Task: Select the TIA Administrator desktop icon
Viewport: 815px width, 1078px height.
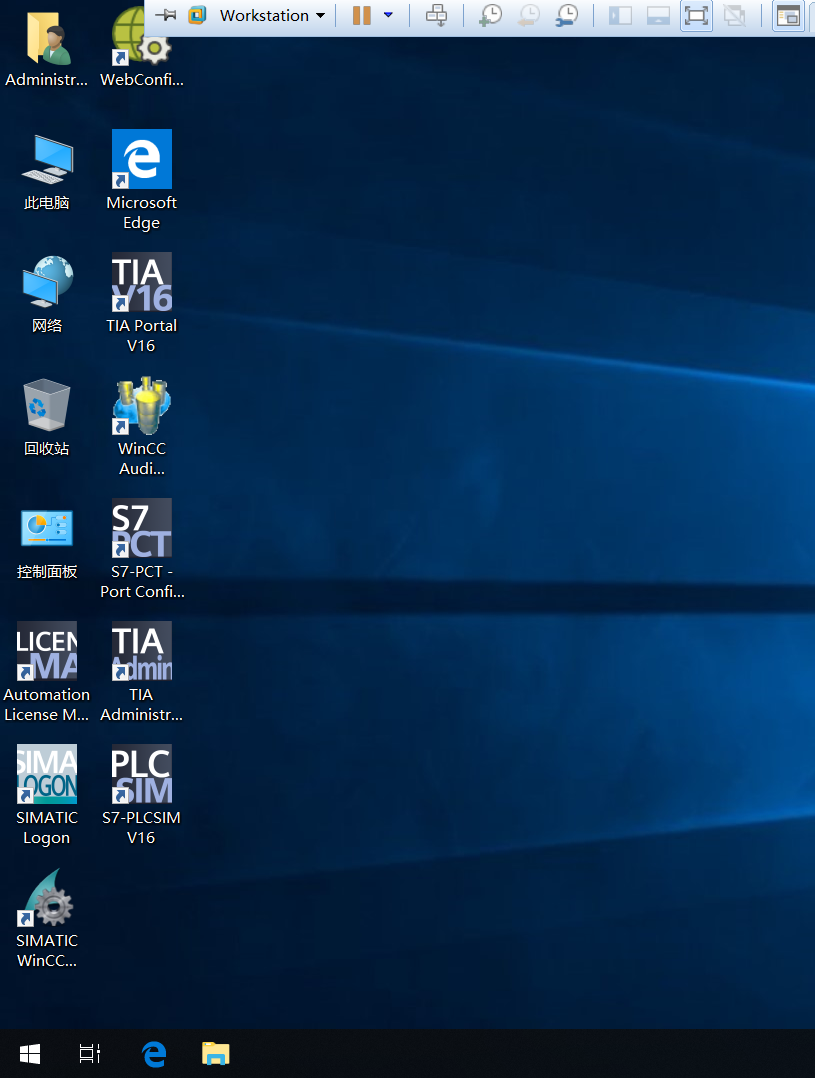Action: pyautogui.click(x=141, y=652)
